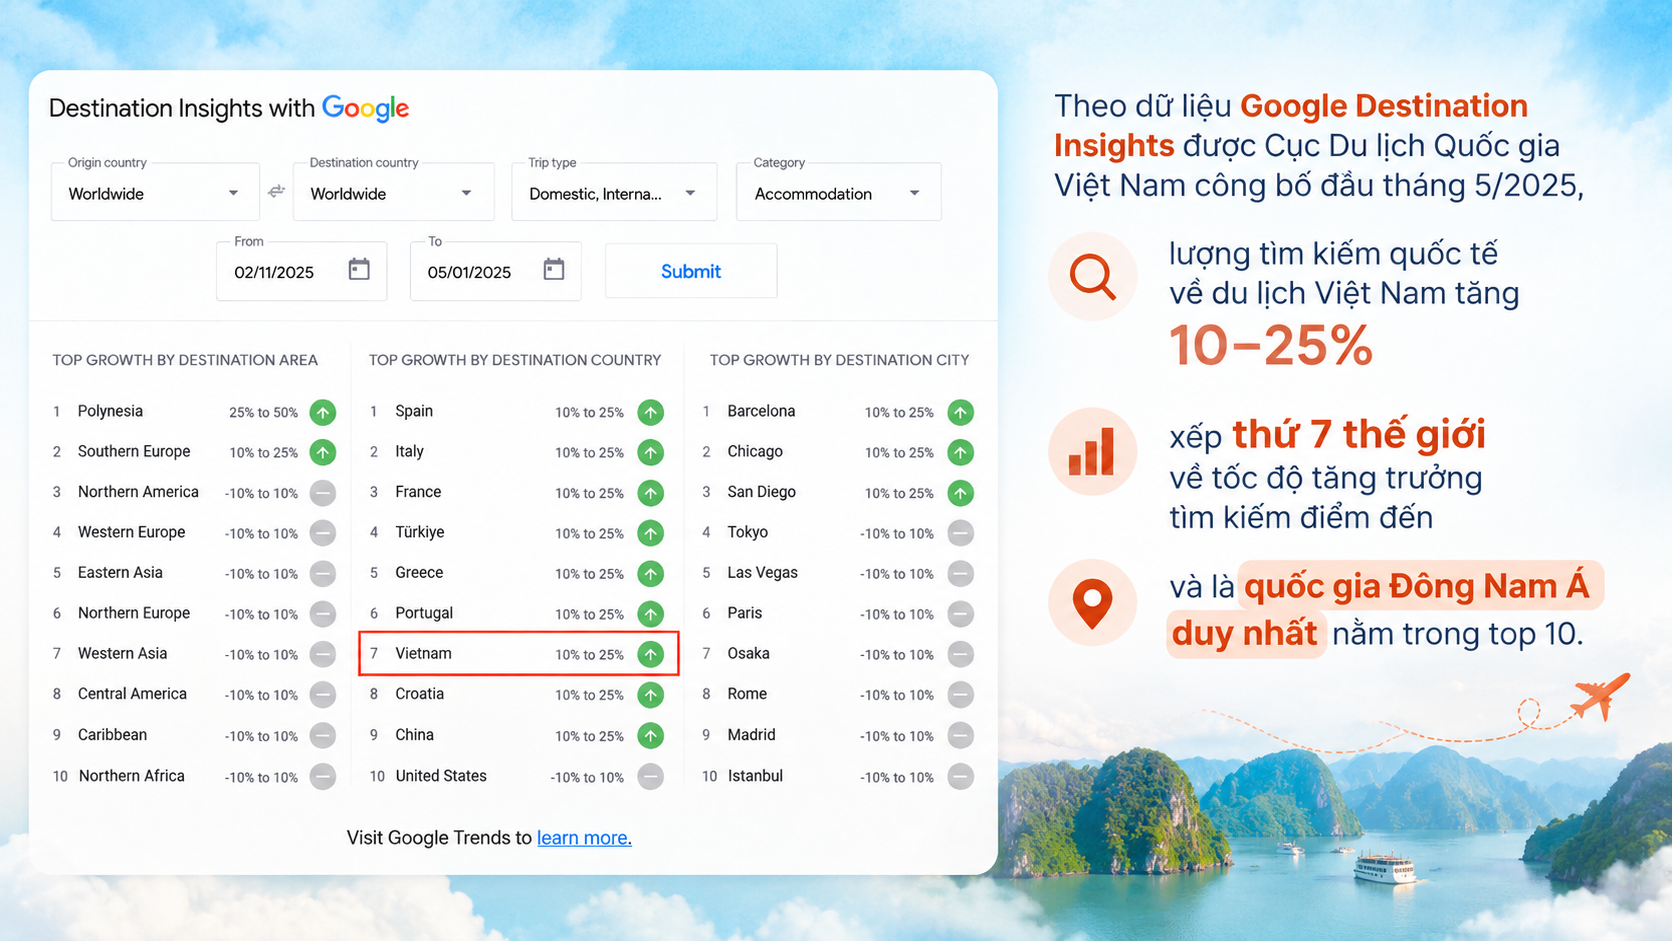
Task: Click gray neutral icon for Tokyo
Action: coord(960,533)
